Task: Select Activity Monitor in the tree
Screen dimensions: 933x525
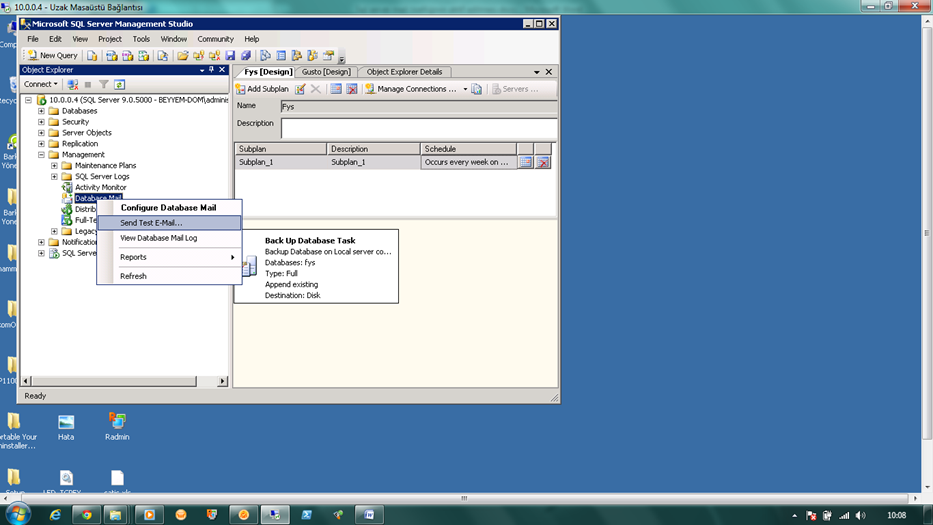Action: click(101, 188)
